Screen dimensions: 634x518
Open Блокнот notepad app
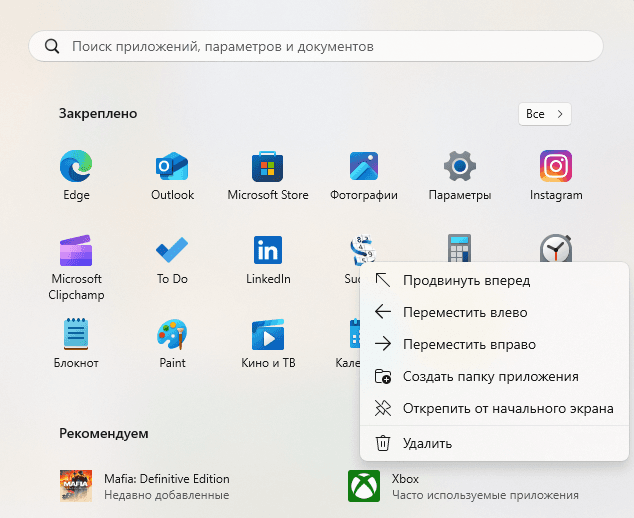pos(76,334)
